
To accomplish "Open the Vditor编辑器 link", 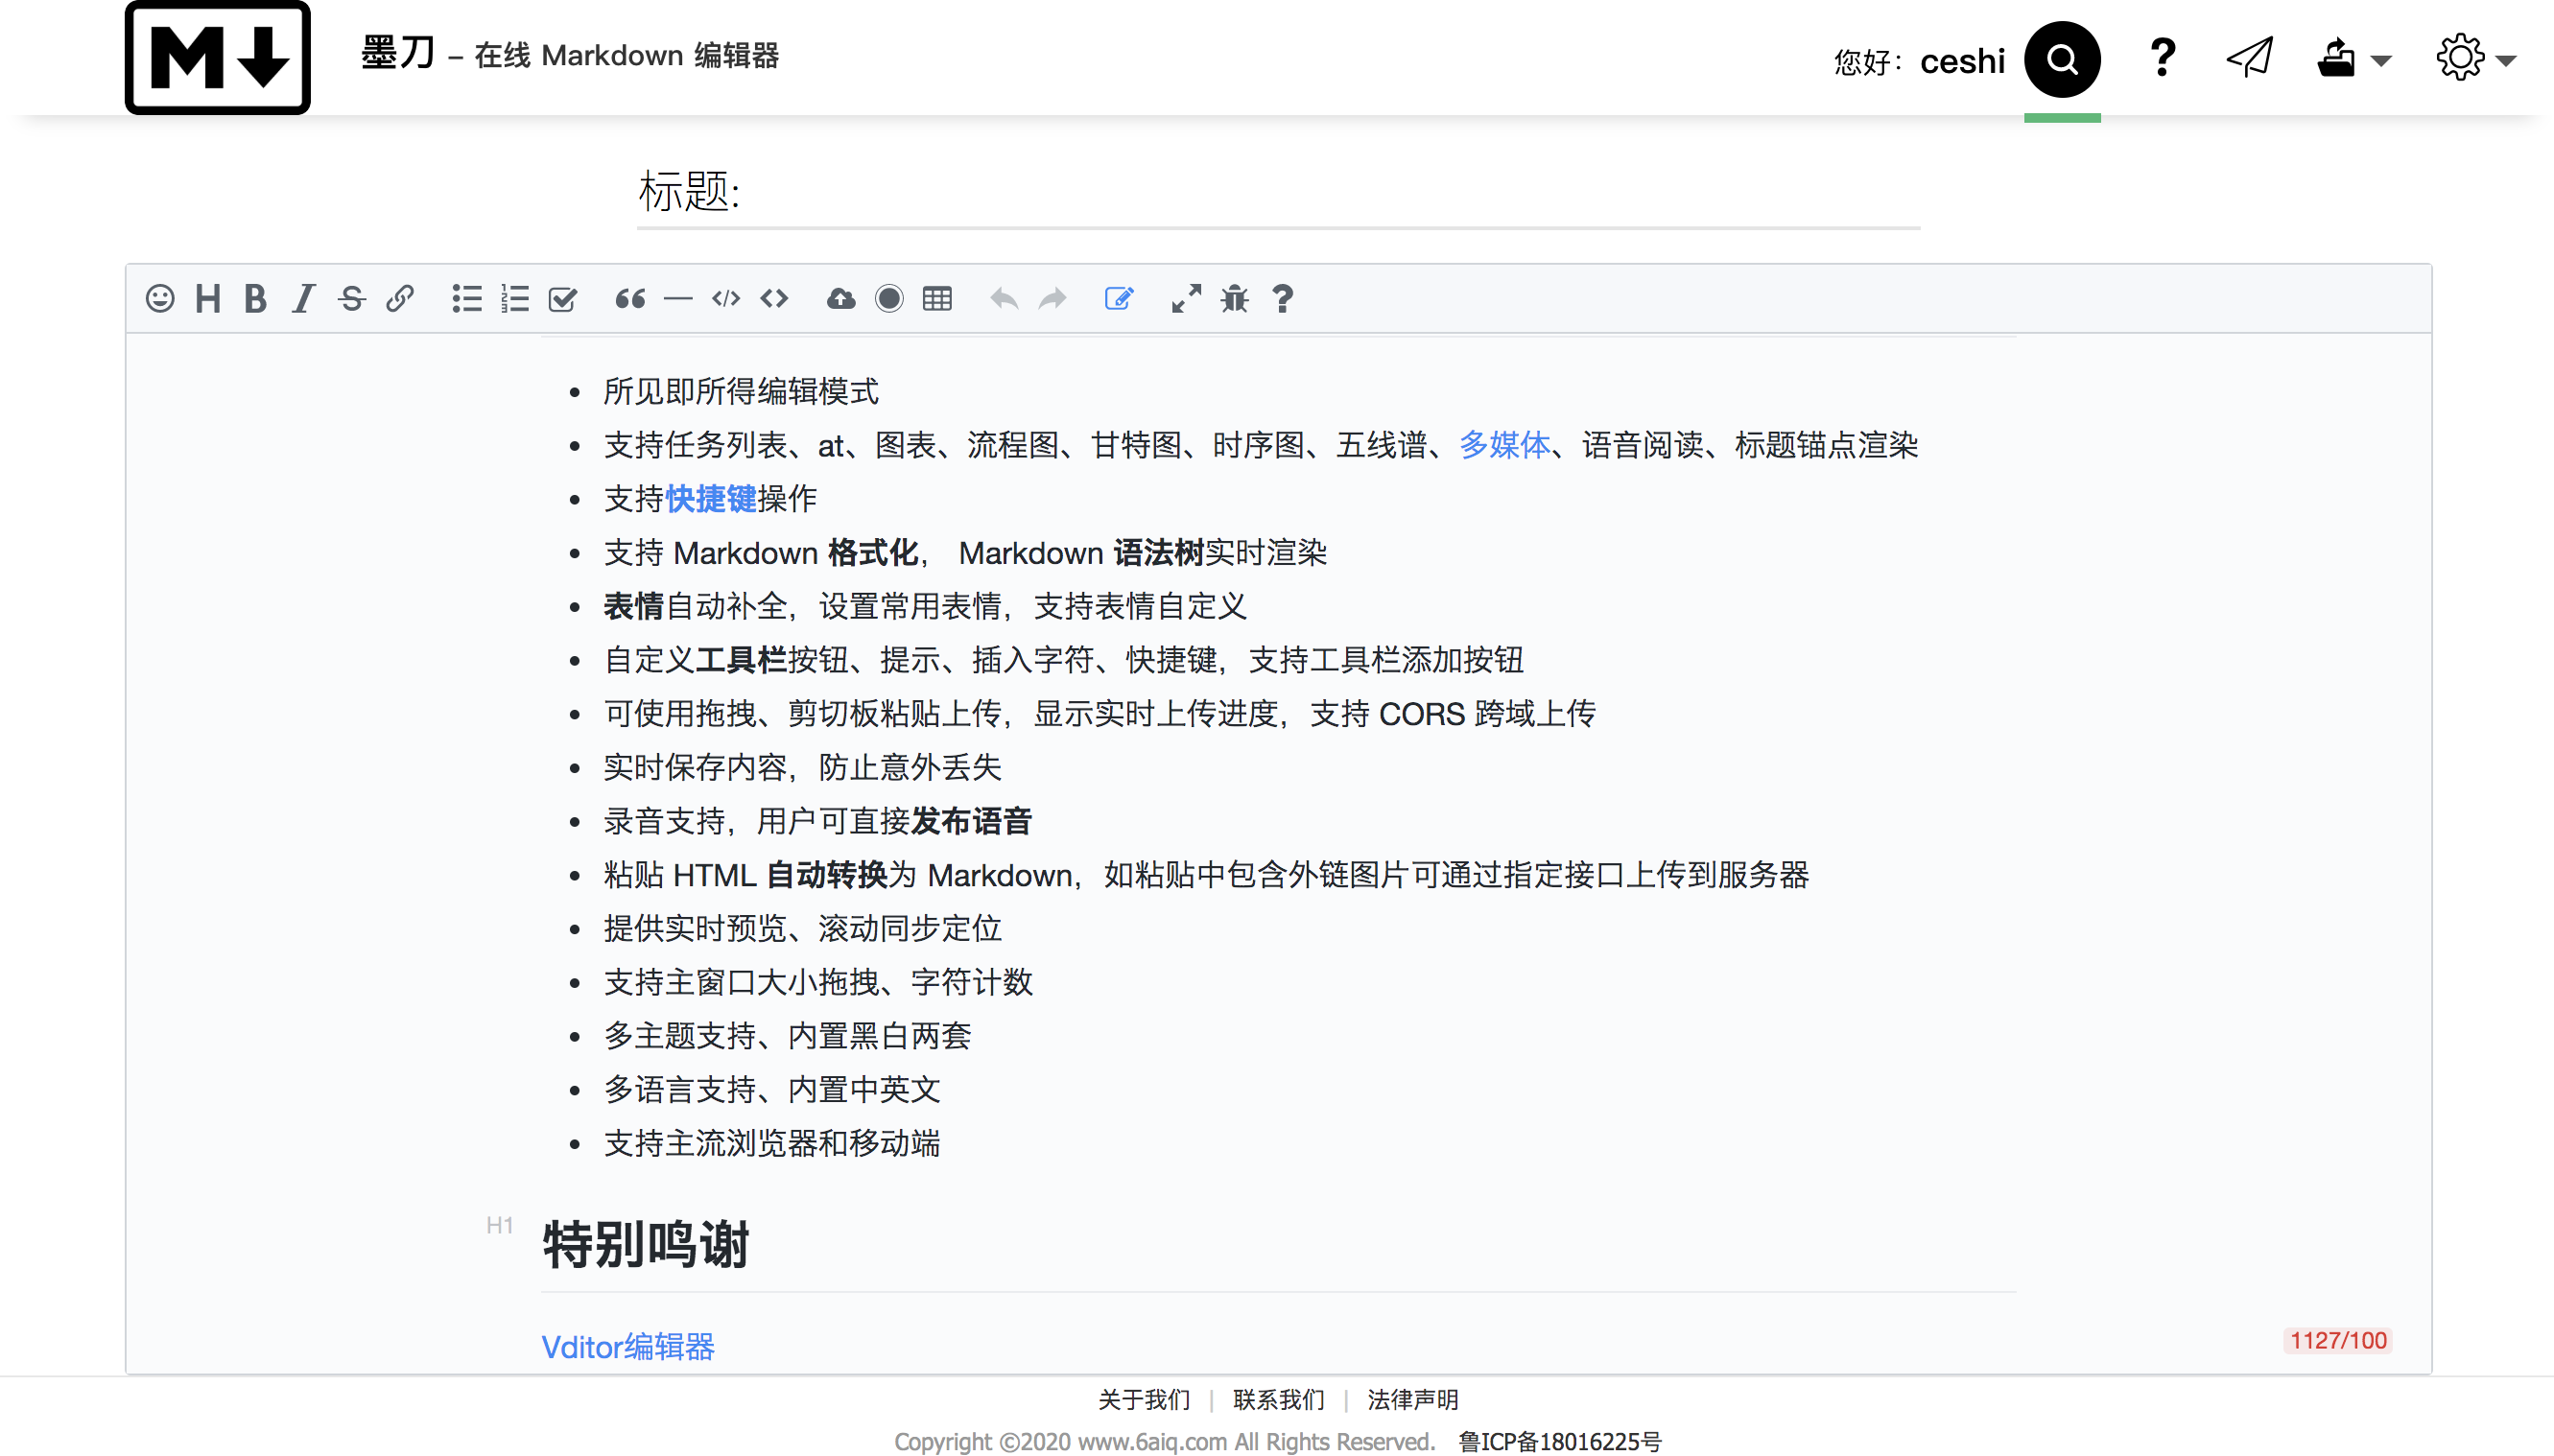I will click(628, 1346).
